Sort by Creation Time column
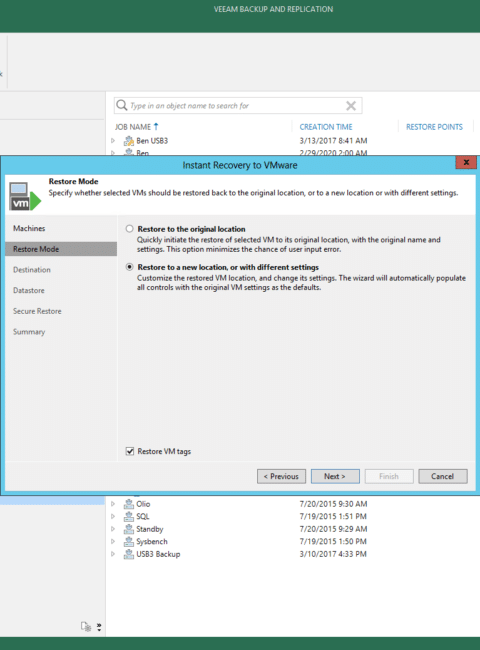480x650 pixels. pos(326,127)
